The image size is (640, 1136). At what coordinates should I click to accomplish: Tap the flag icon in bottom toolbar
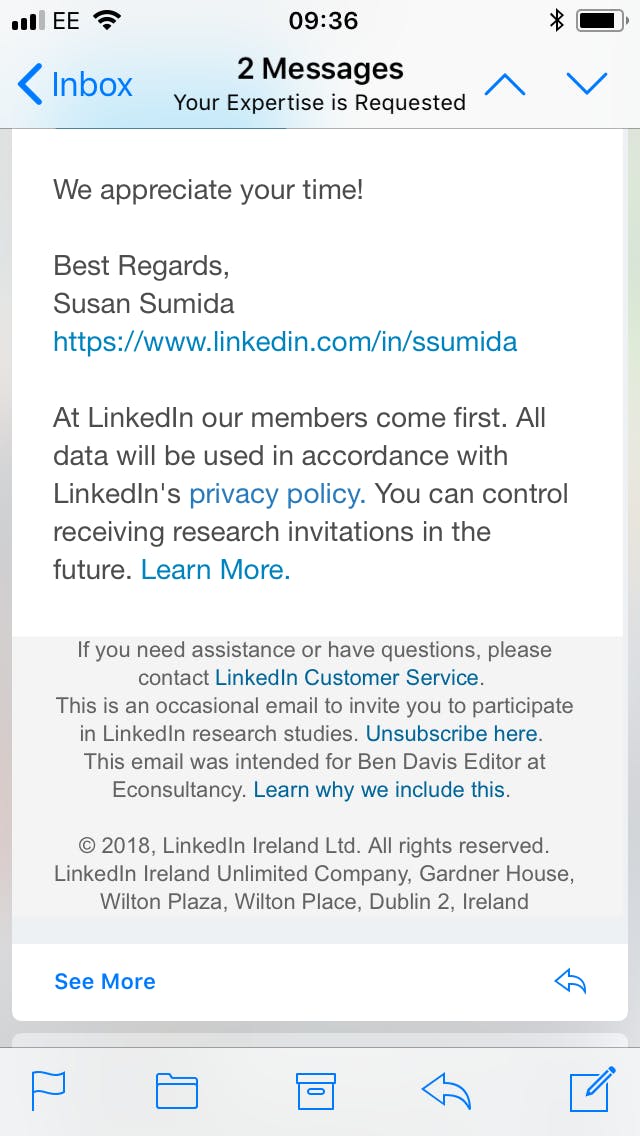coord(48,1090)
